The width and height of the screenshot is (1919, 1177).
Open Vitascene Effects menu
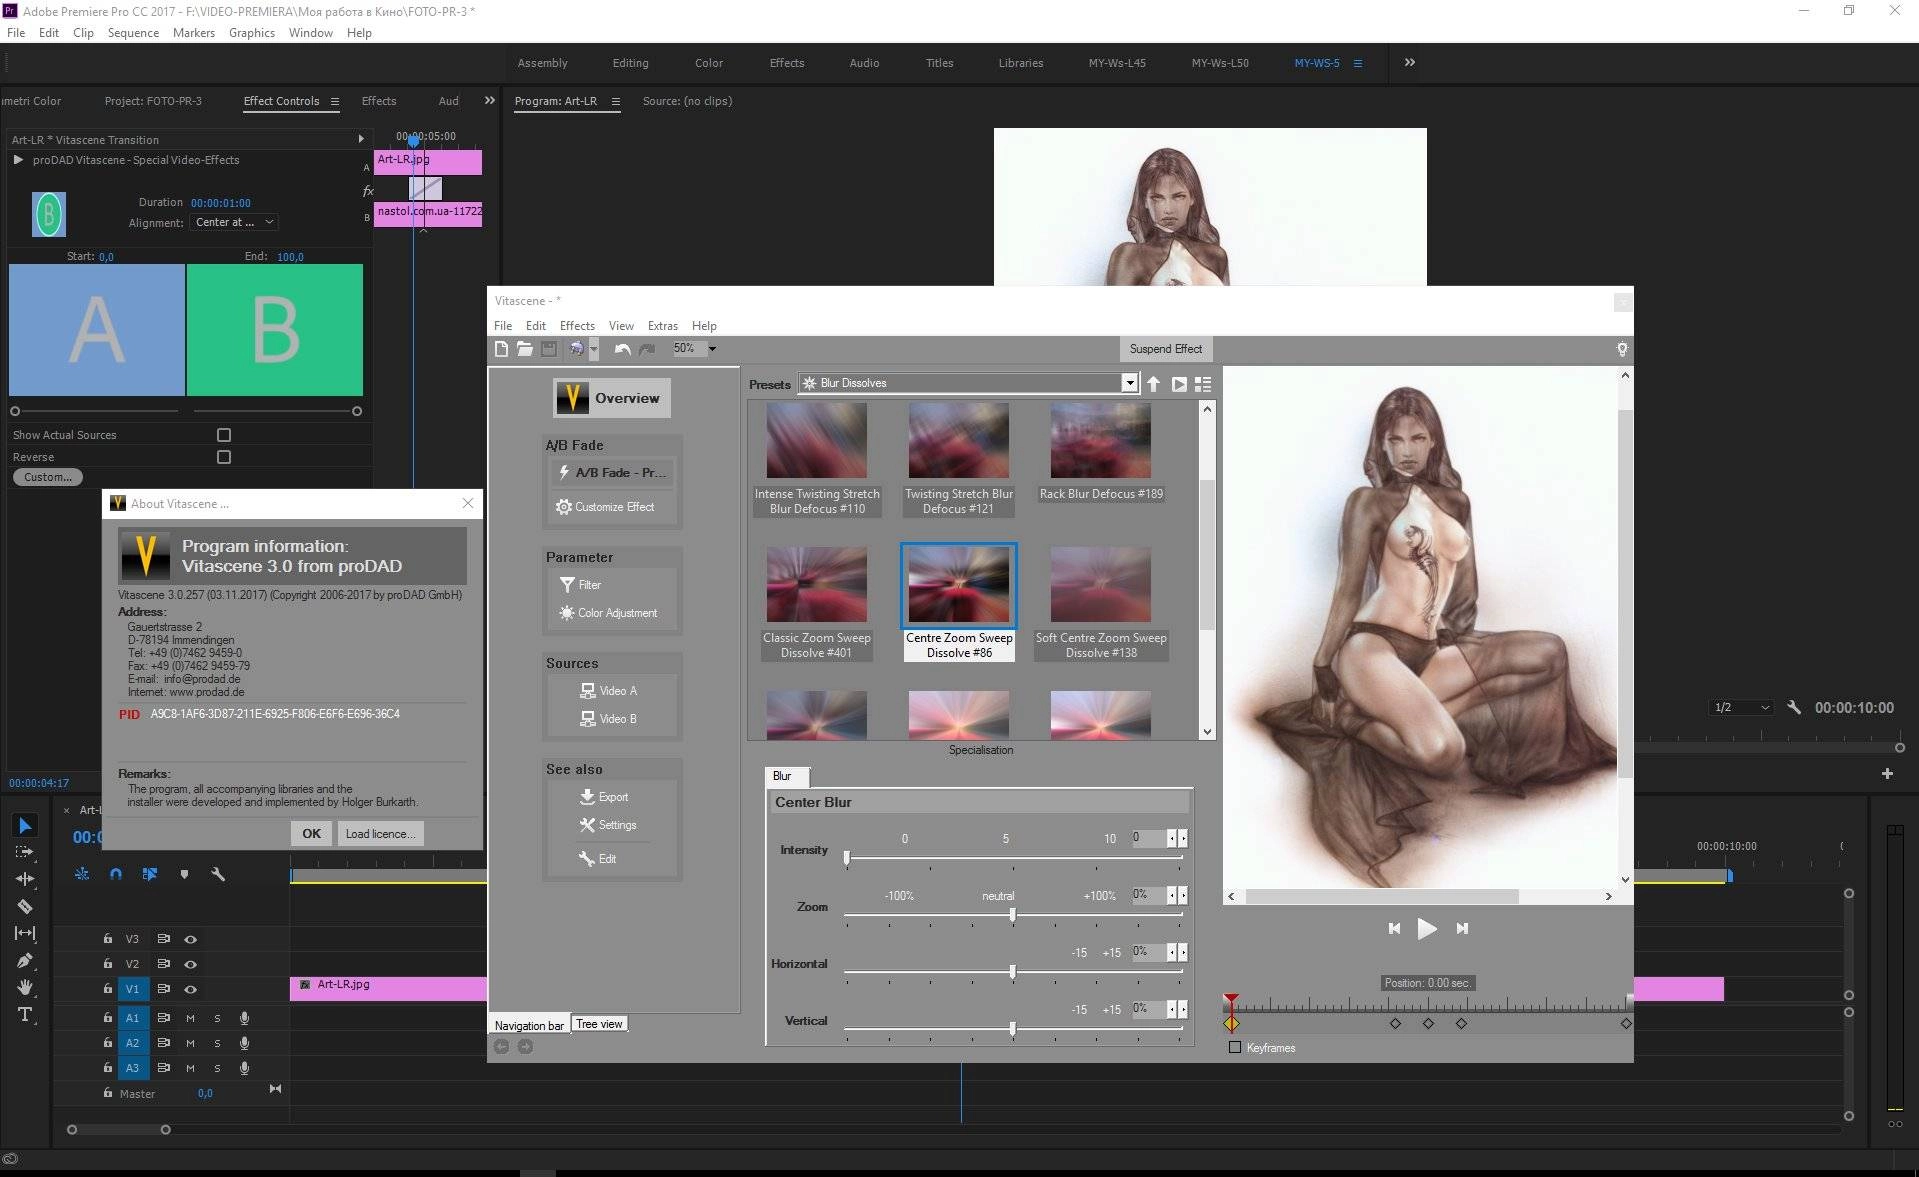(x=577, y=326)
